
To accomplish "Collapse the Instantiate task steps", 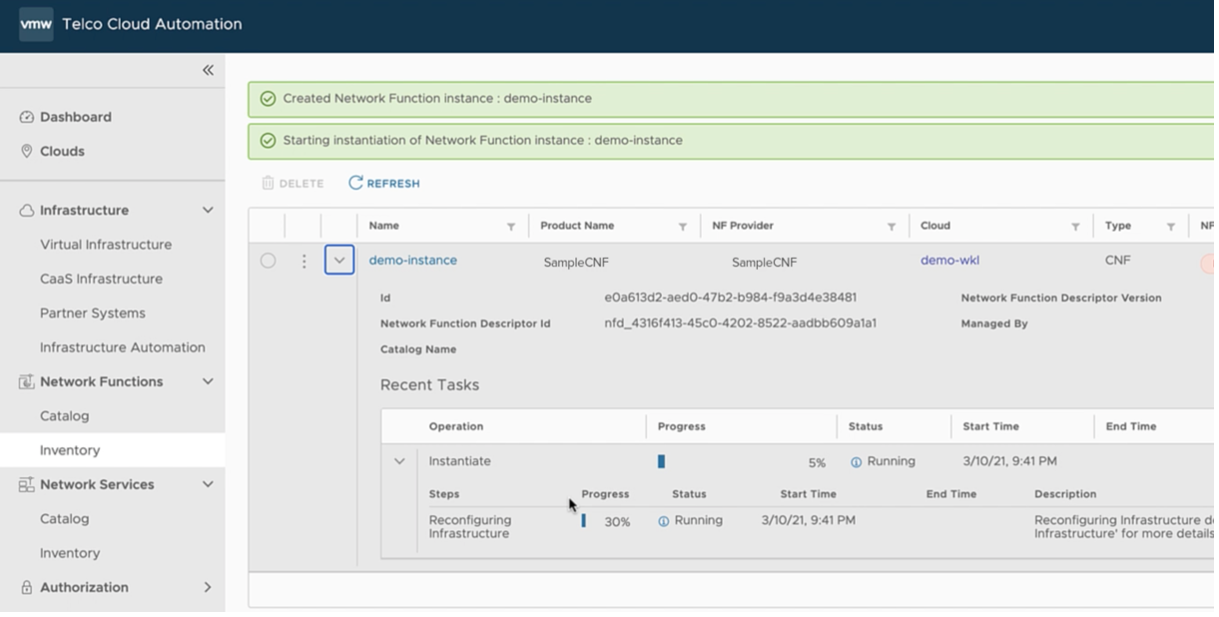I will click(400, 462).
